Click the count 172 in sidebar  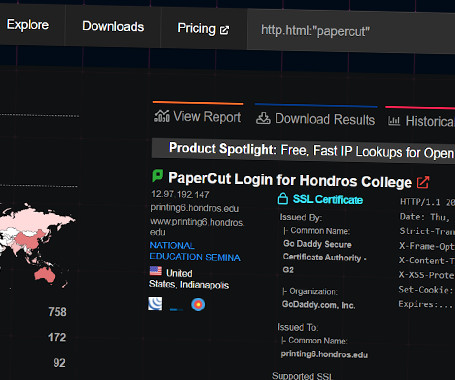[57, 337]
